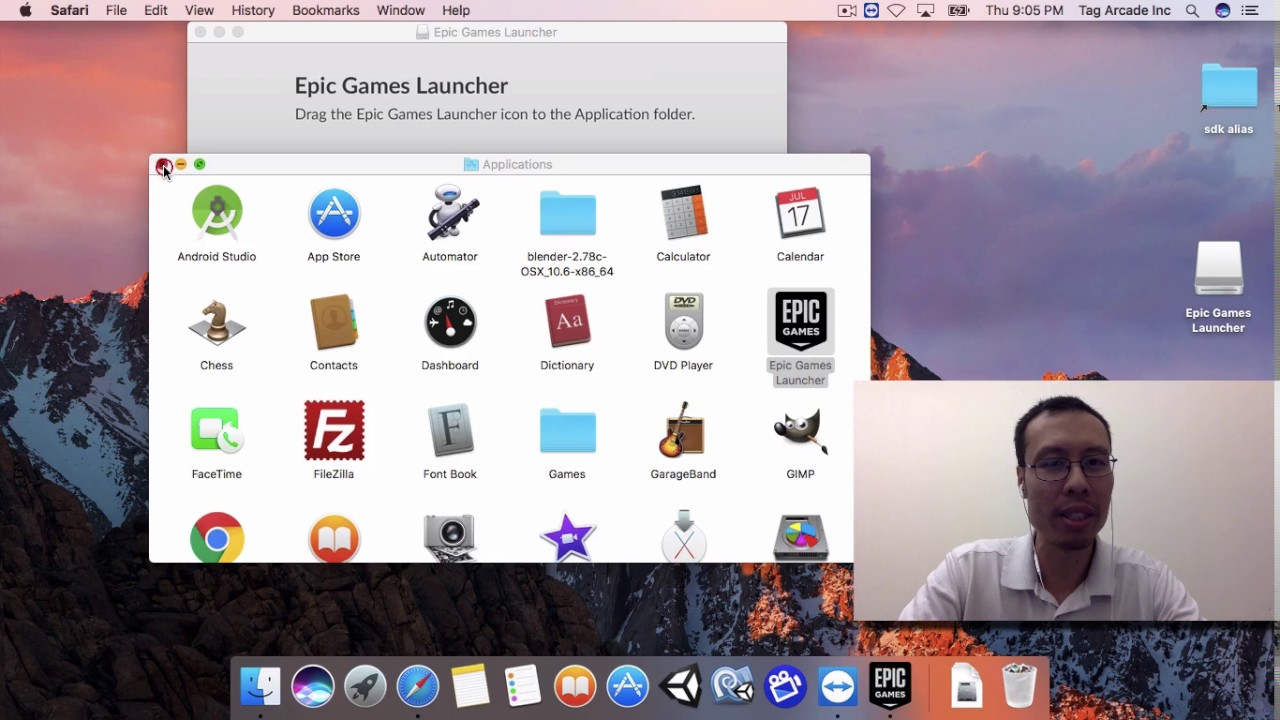Open Android Studio in the Applications window
The image size is (1280, 720).
pos(217,213)
